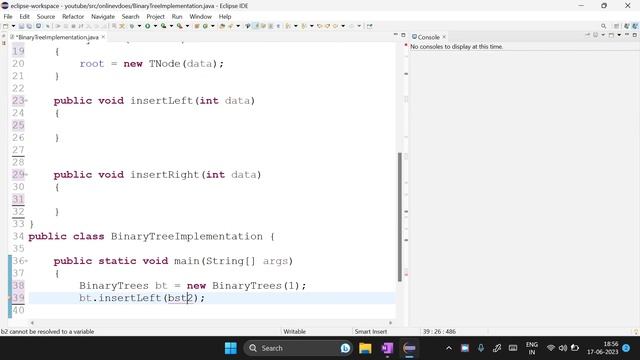Click the Run External Tools icon
This screenshot has height=360, width=640.
point(179,26)
